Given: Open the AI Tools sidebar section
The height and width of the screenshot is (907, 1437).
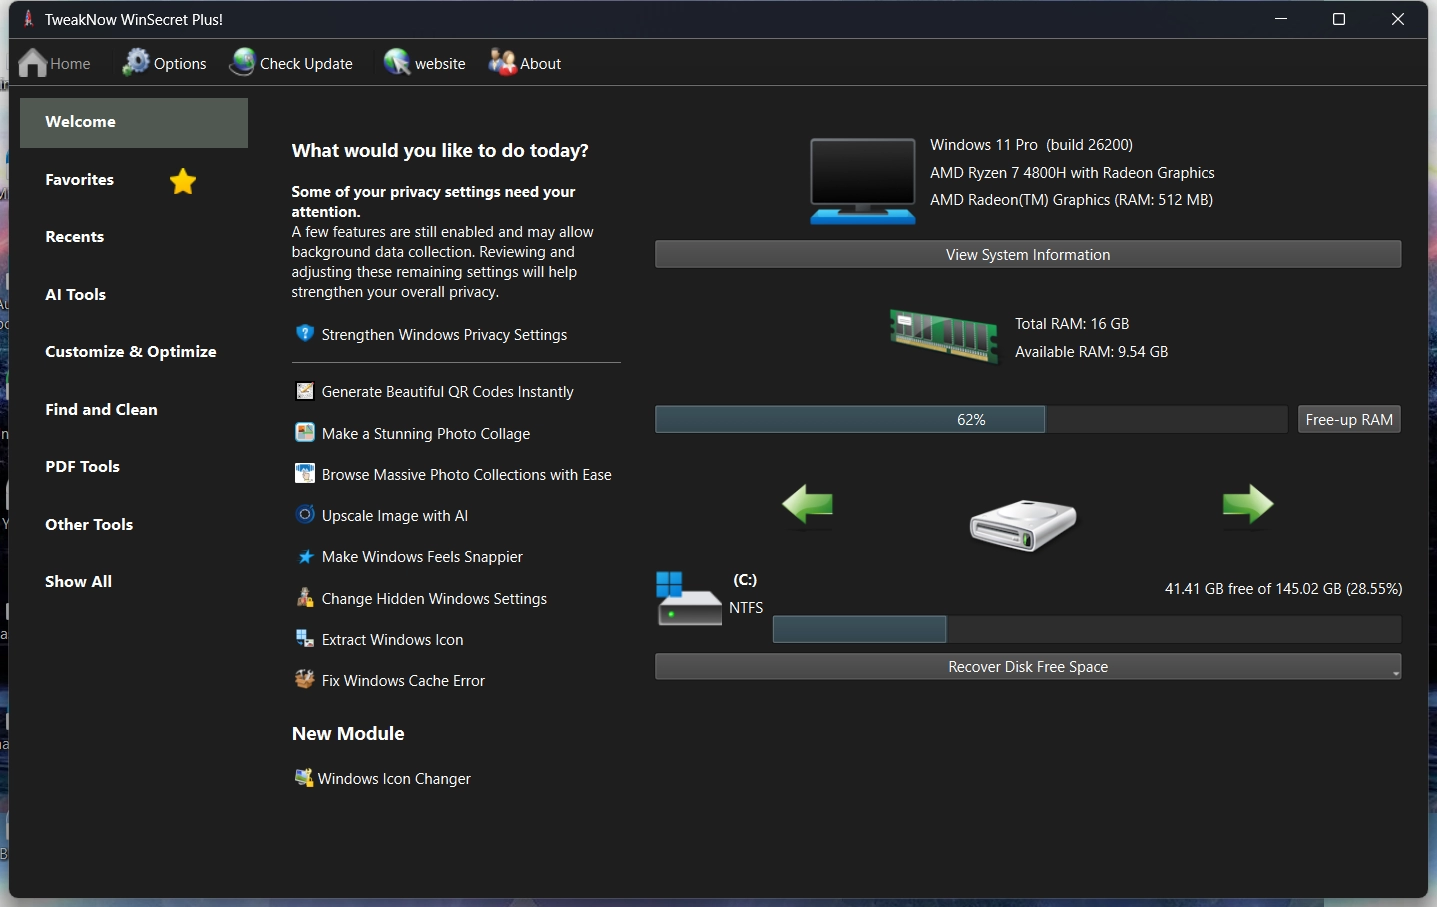Looking at the screenshot, I should (76, 295).
